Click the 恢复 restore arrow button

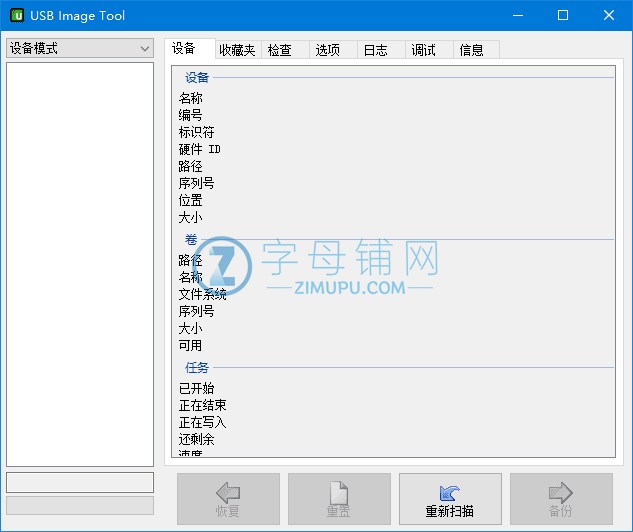pyautogui.click(x=228, y=499)
